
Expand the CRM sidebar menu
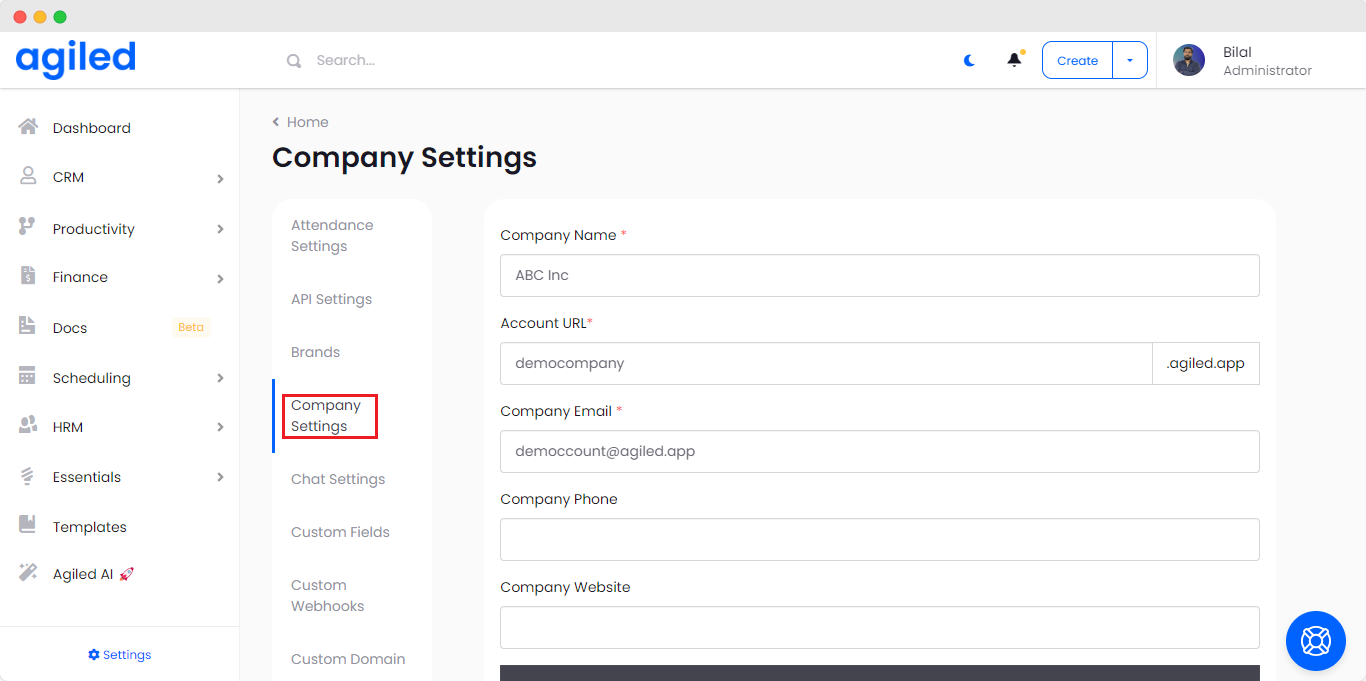pos(220,178)
